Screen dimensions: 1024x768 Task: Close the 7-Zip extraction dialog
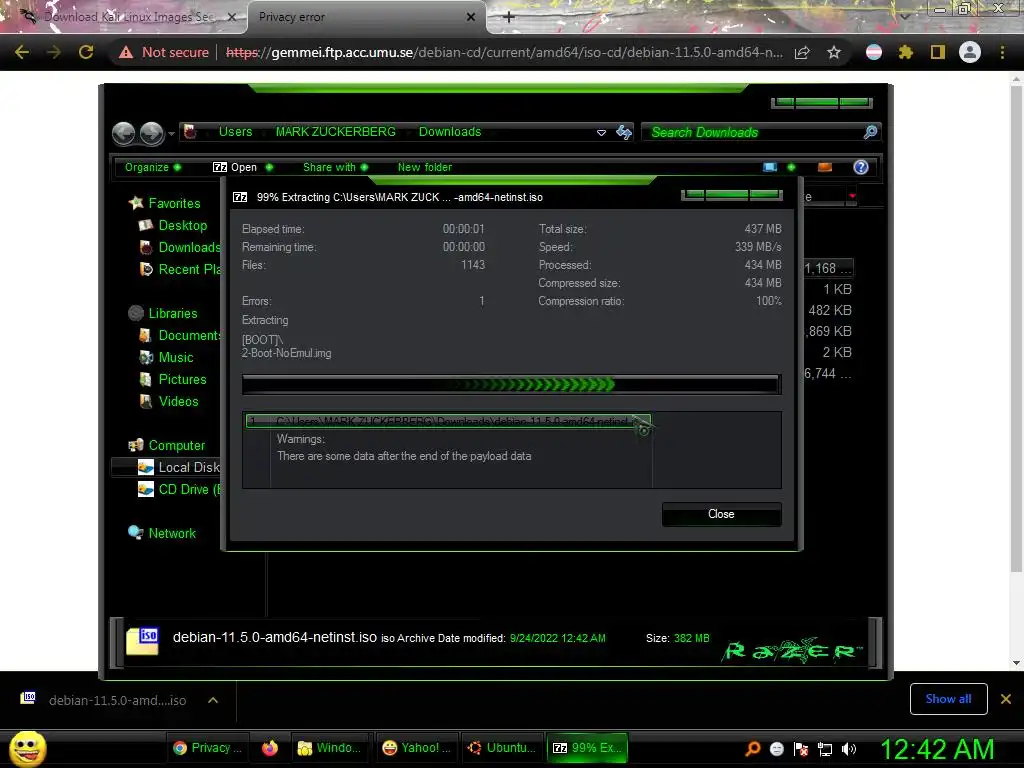(721, 514)
